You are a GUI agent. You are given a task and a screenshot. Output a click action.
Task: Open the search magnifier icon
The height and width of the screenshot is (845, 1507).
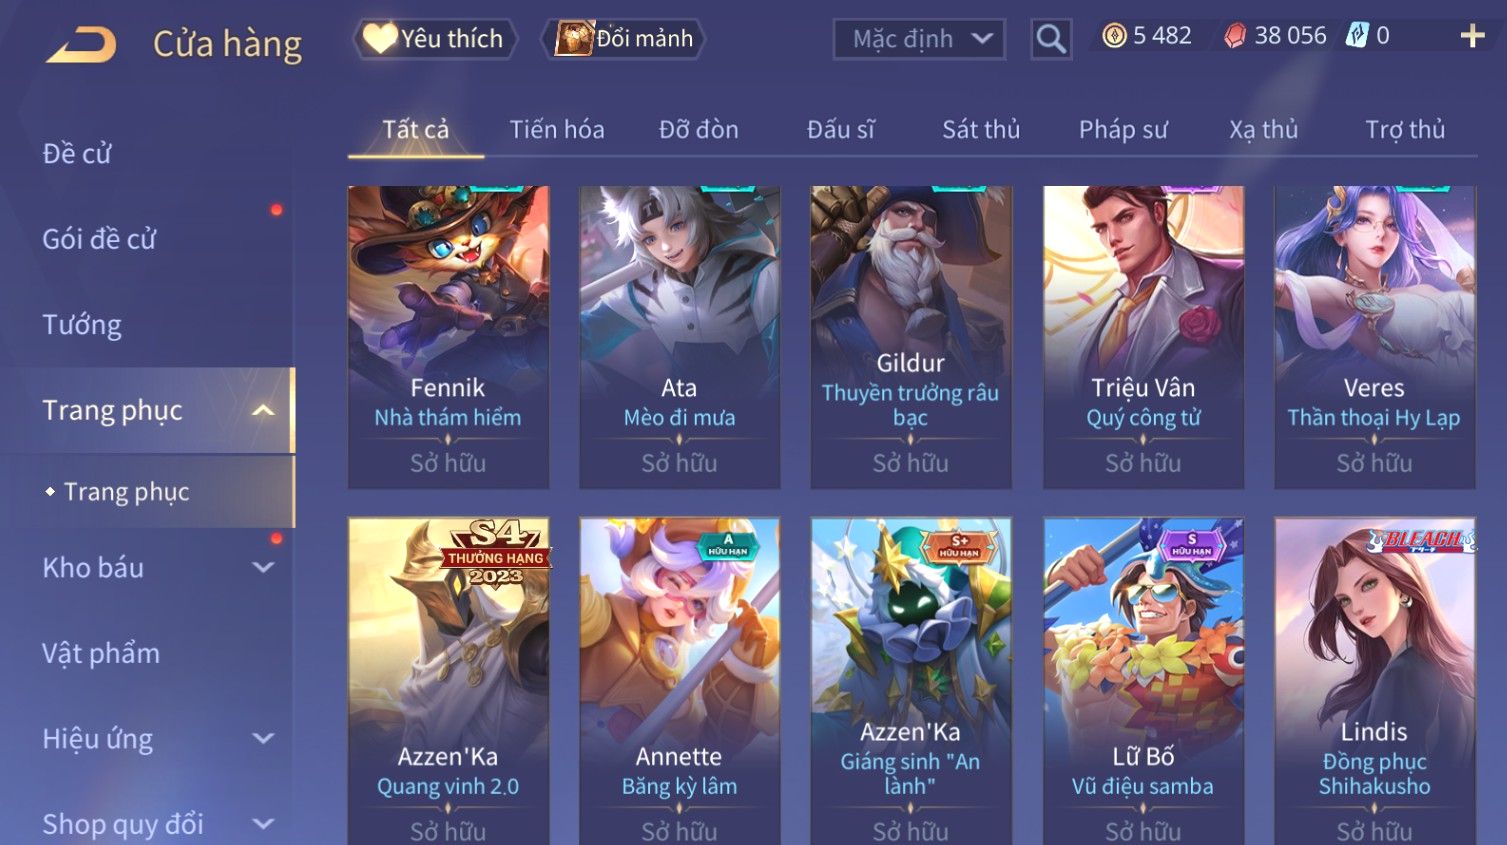(x=1051, y=39)
